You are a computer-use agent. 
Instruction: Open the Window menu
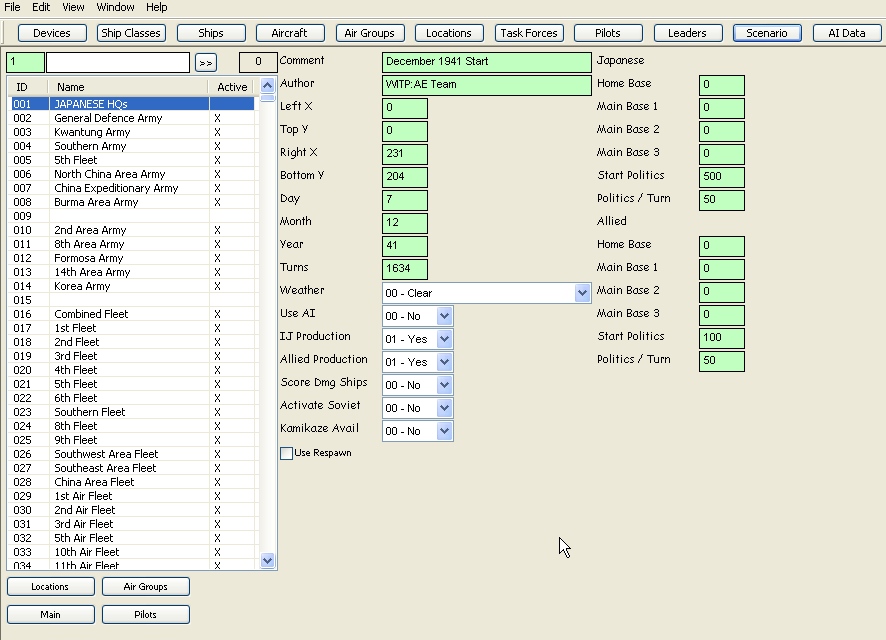coord(115,7)
